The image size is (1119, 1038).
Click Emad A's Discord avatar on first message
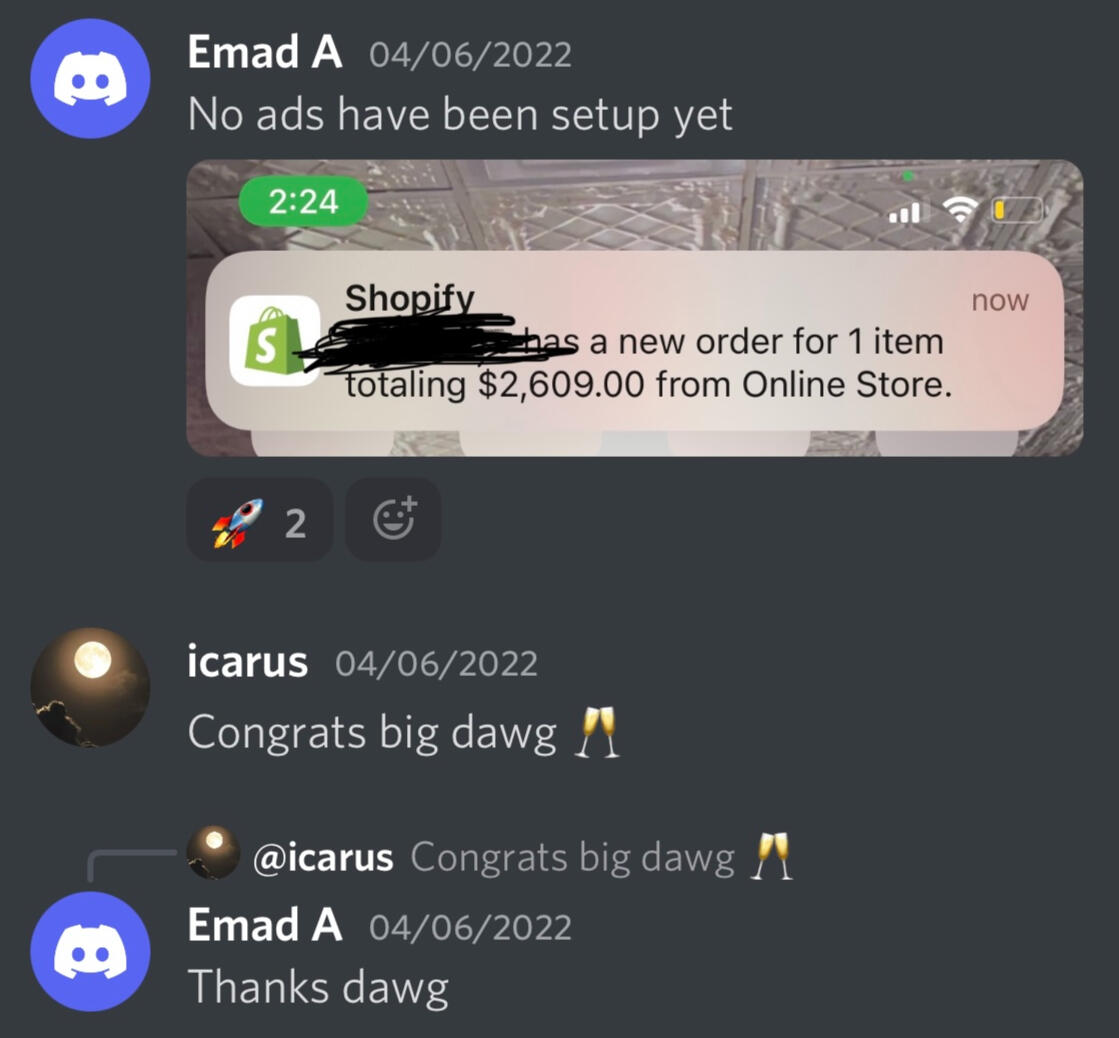[x=91, y=79]
